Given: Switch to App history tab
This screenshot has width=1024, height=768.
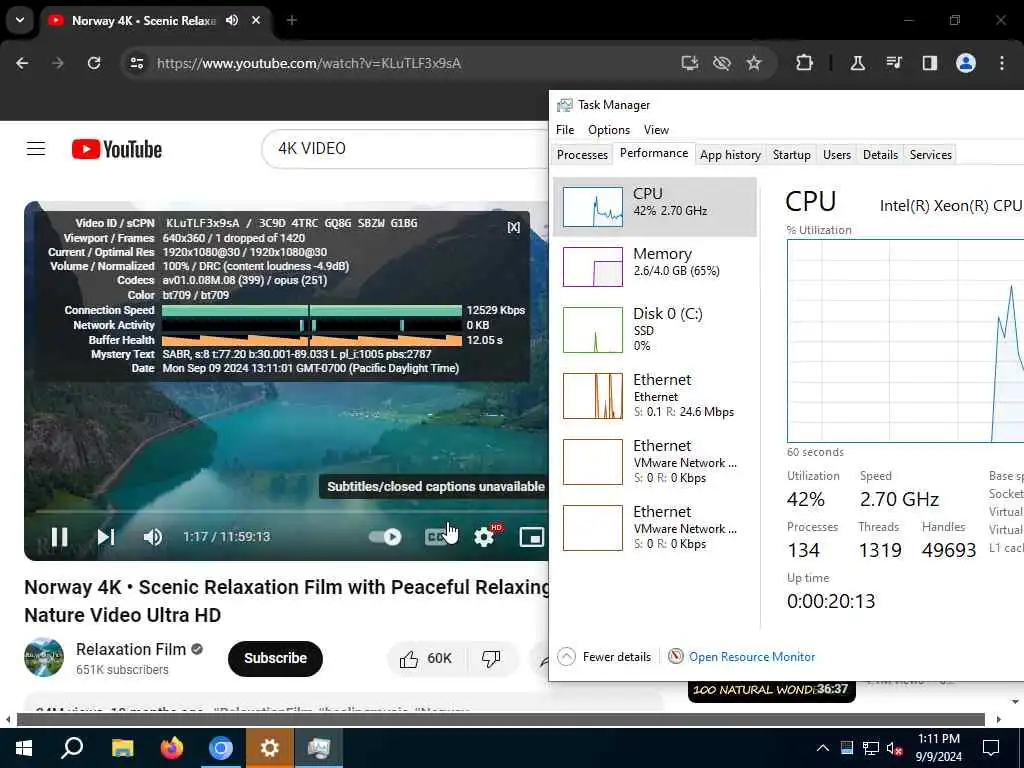Looking at the screenshot, I should click(x=730, y=155).
